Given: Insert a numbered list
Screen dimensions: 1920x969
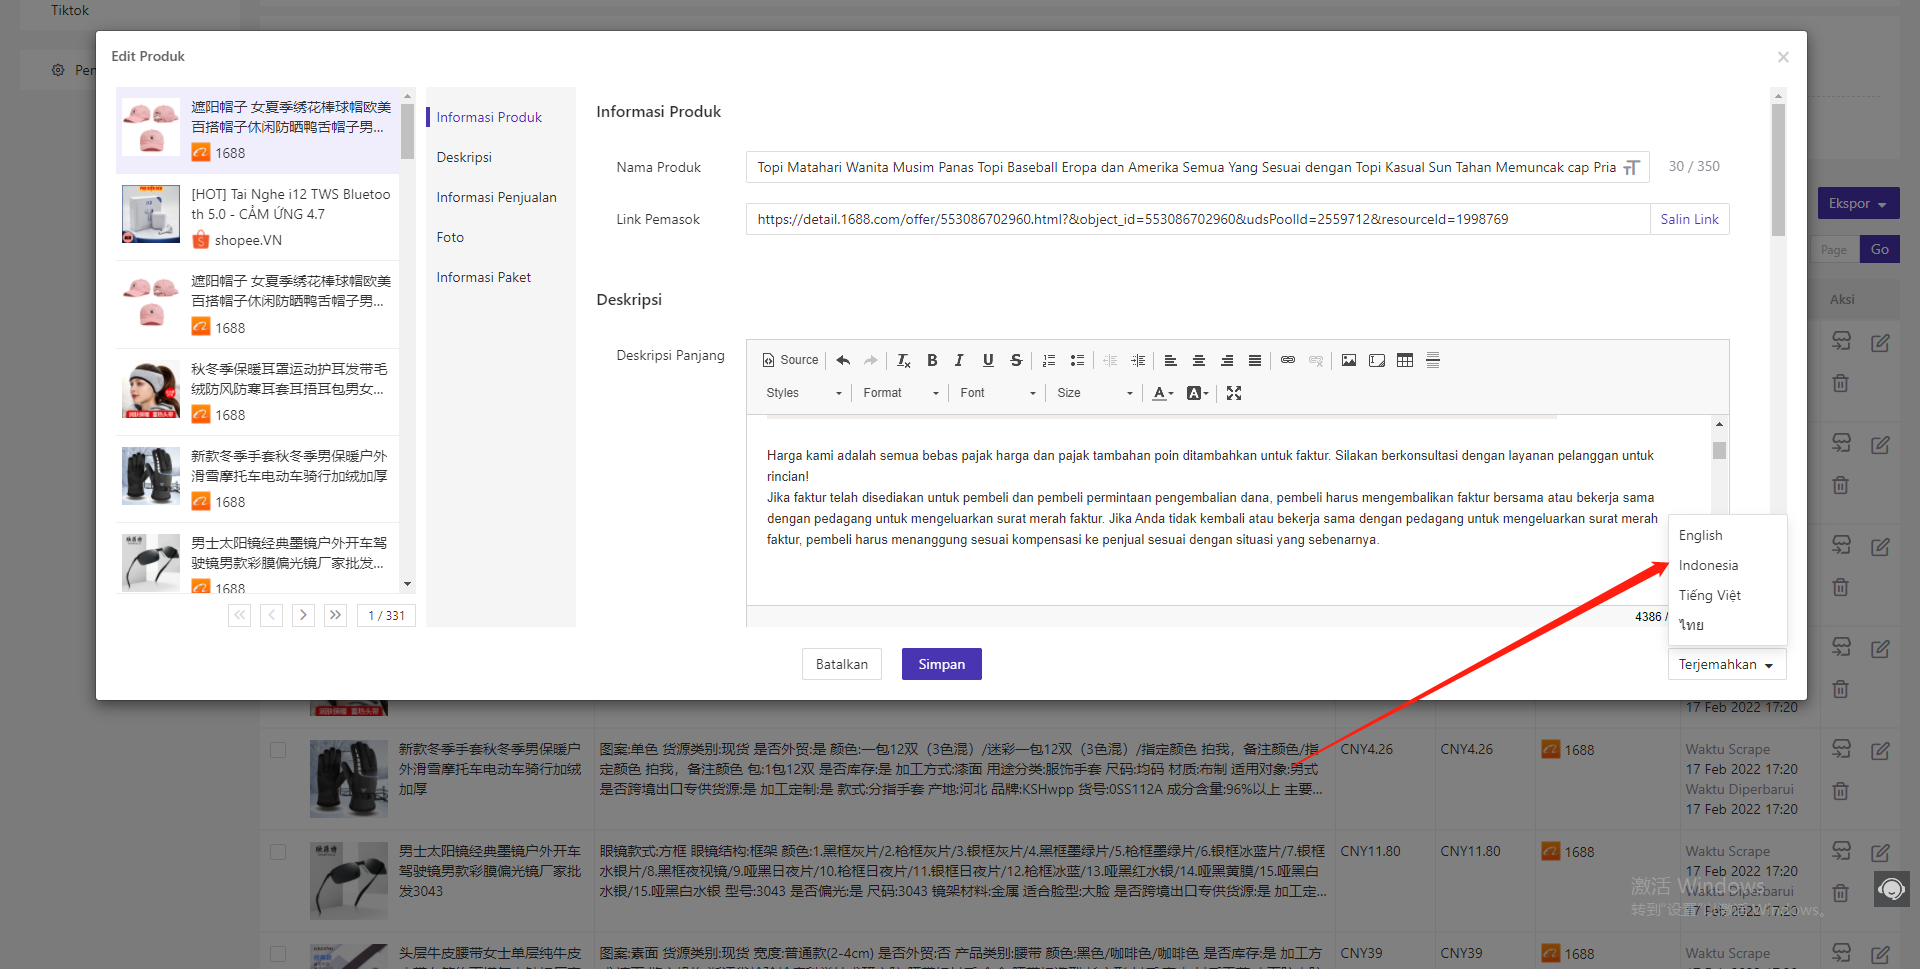Looking at the screenshot, I should (1049, 360).
